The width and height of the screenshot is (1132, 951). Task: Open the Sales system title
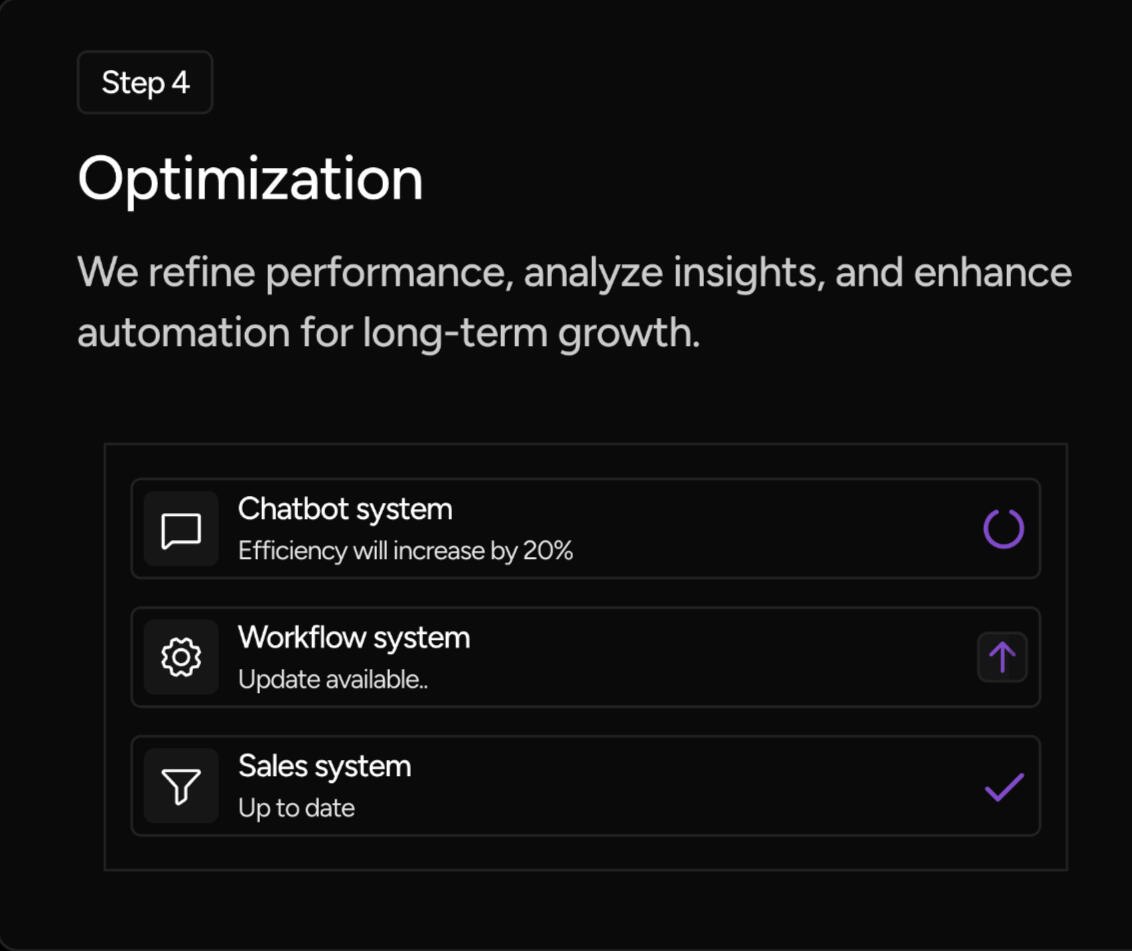(x=324, y=766)
